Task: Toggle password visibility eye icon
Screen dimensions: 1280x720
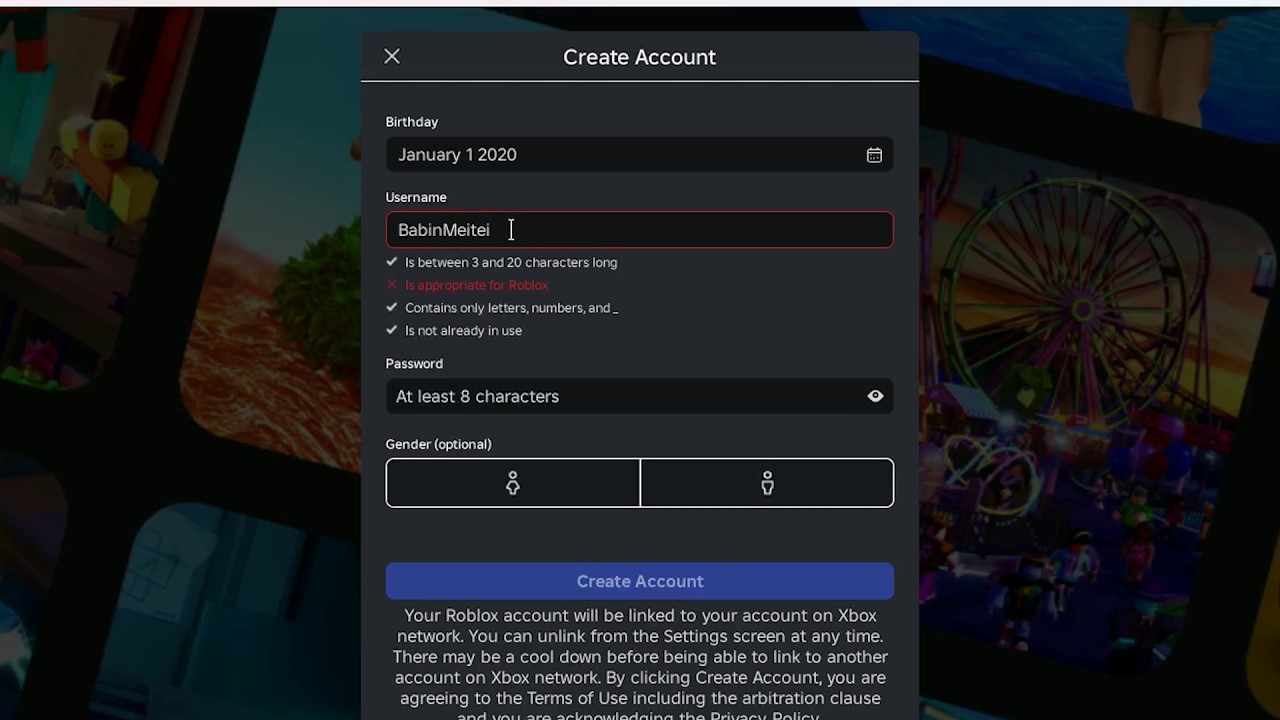Action: point(875,396)
